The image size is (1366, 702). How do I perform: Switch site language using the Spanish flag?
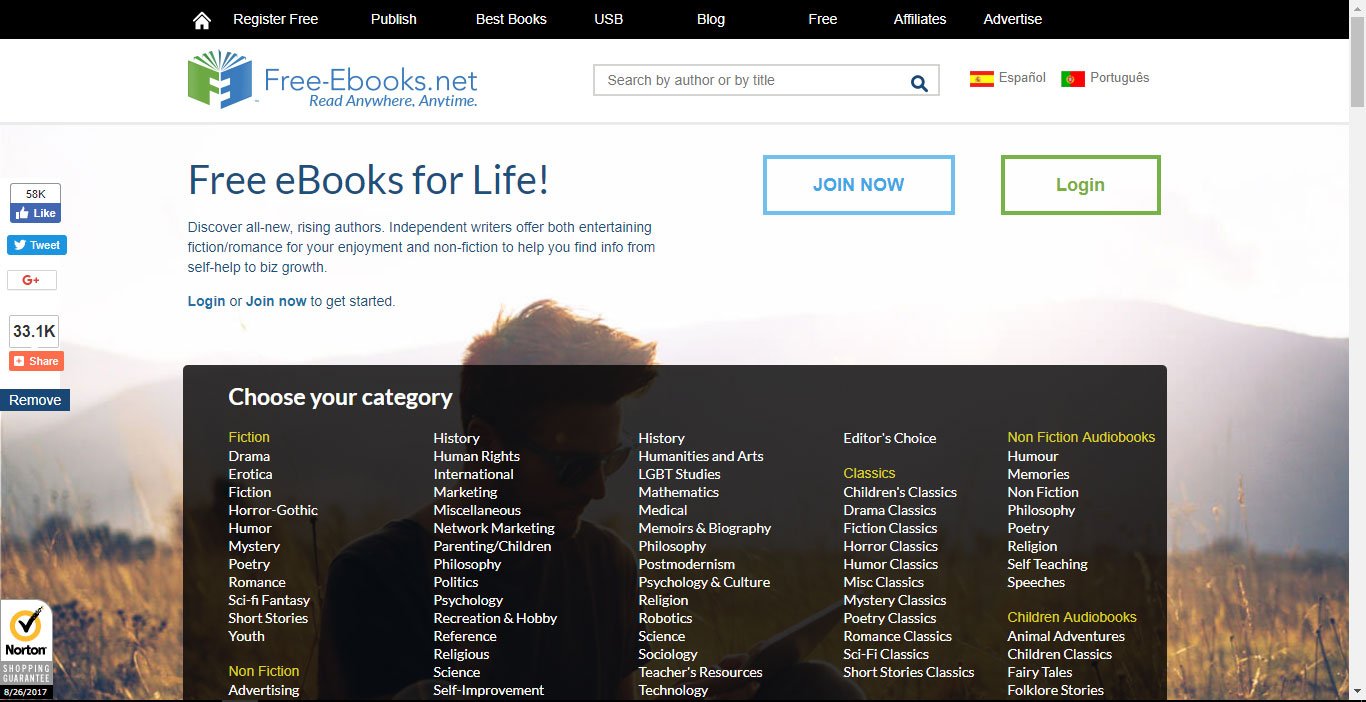click(x=981, y=77)
